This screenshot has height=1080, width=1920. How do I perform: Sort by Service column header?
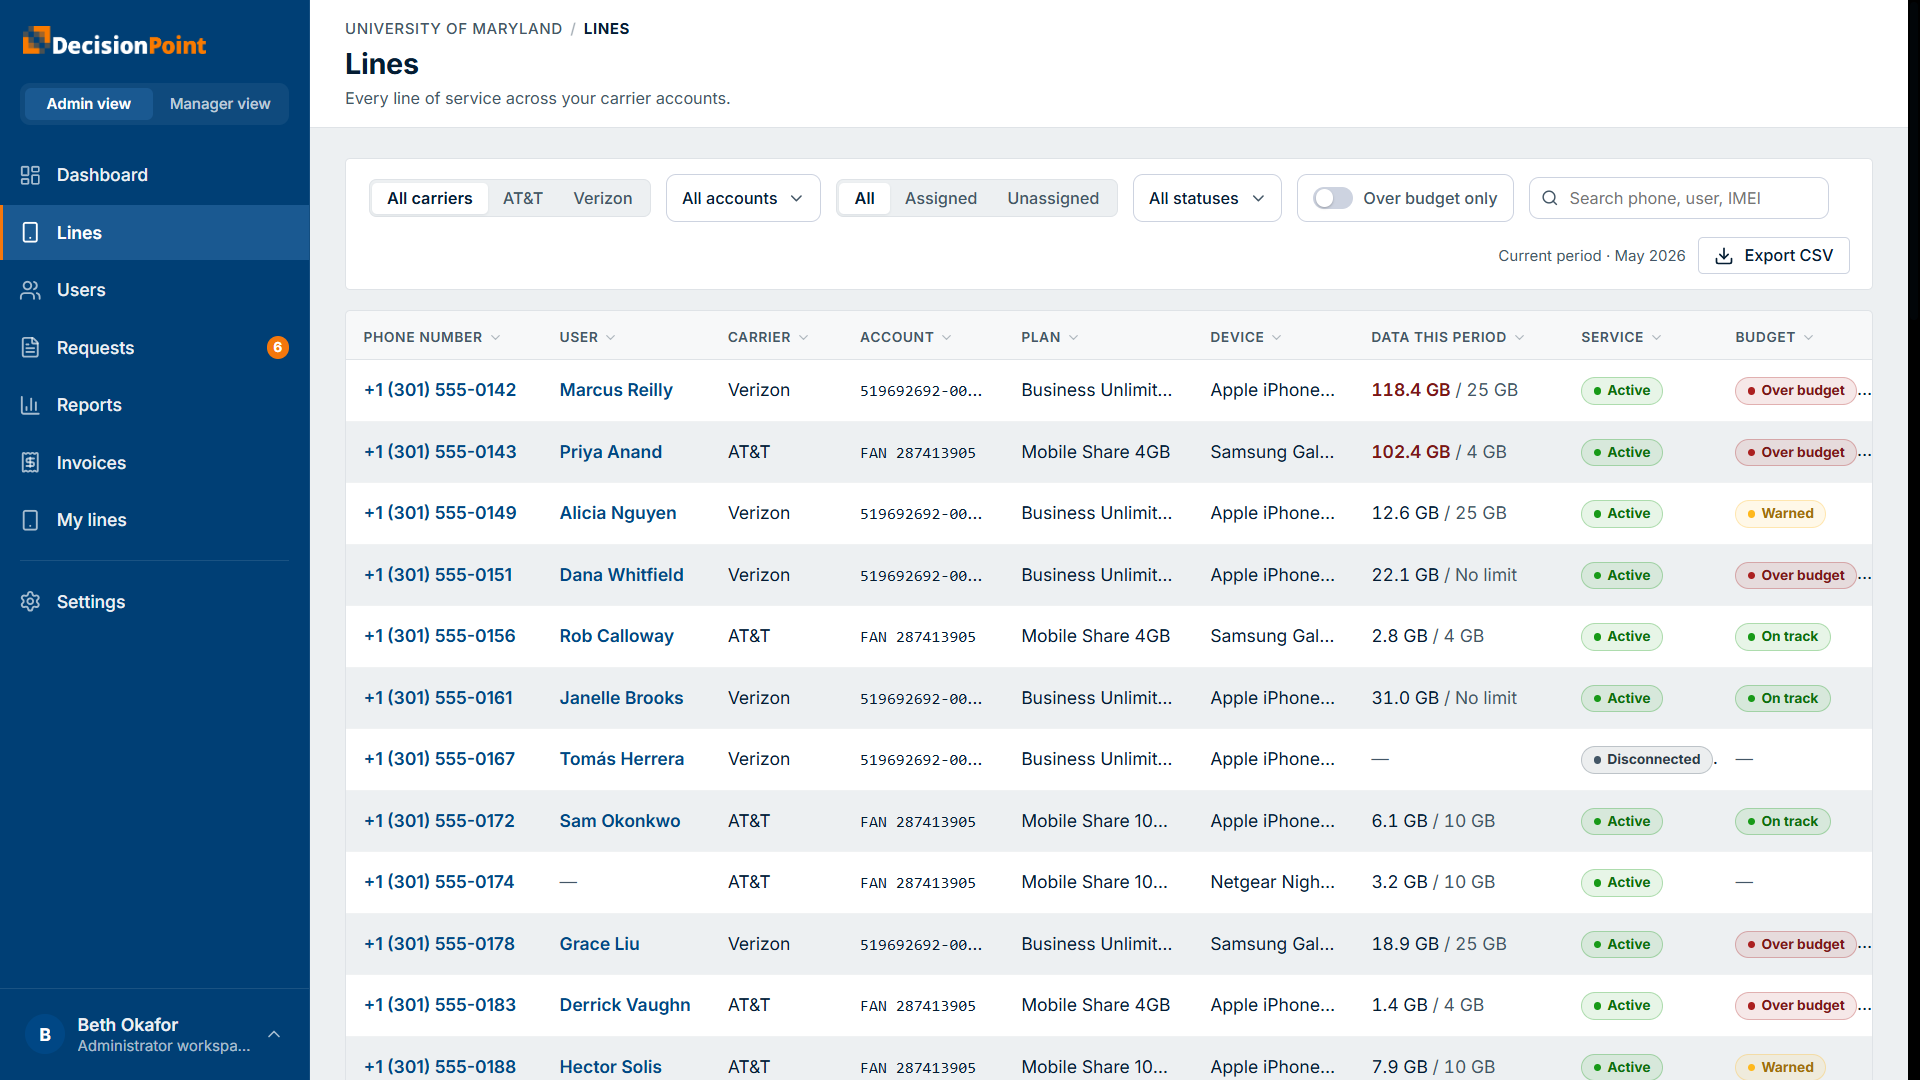pos(1620,337)
